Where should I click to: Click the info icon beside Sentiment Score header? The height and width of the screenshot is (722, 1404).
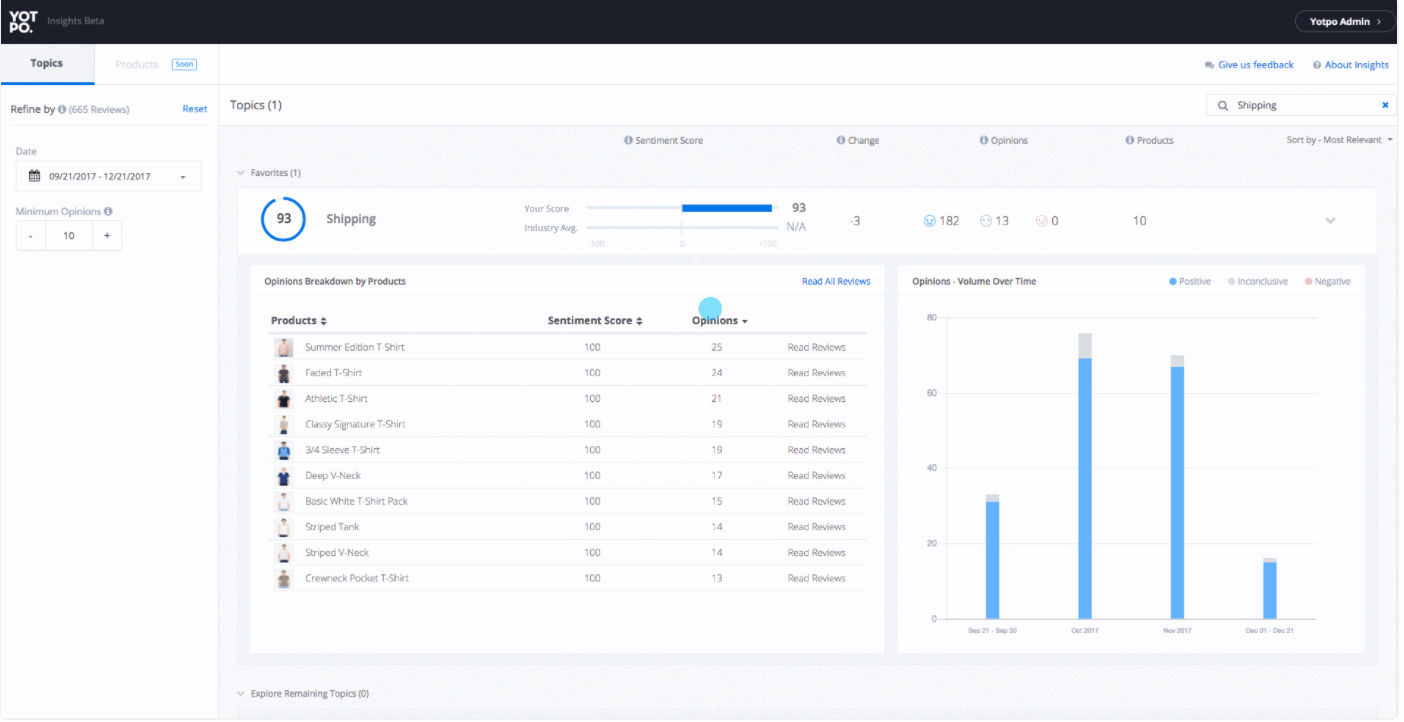coord(628,140)
